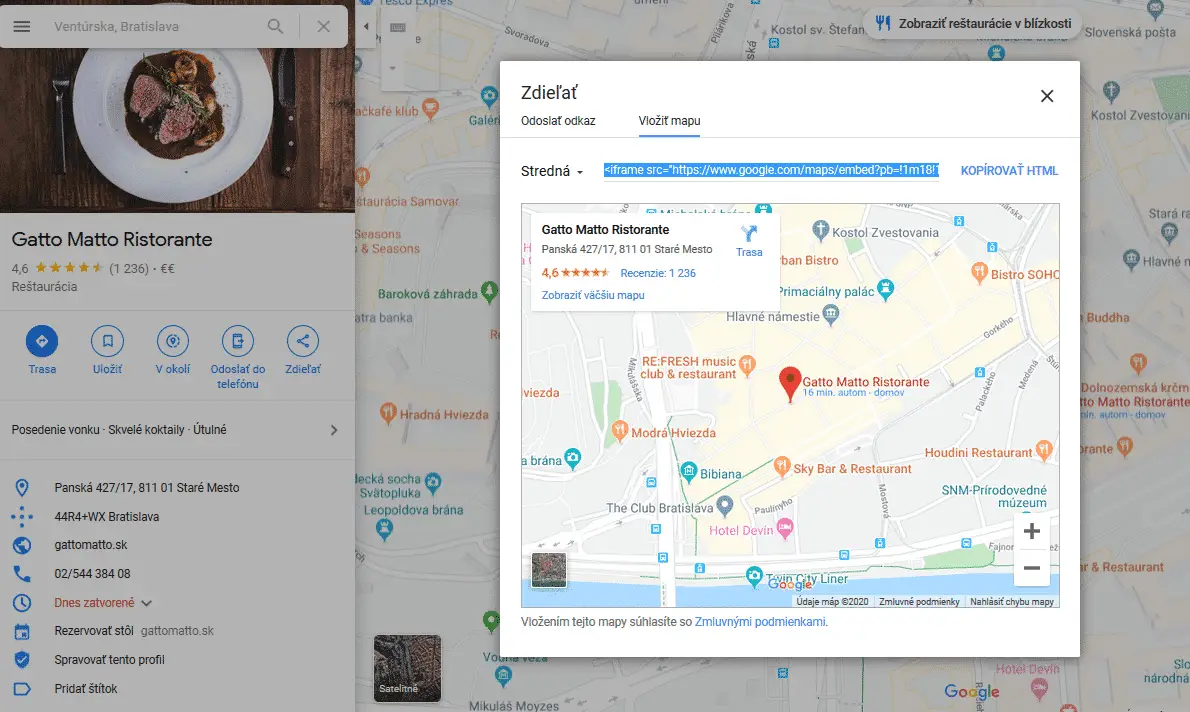This screenshot has height=712, width=1190.
Task: Click The Club Bratislava marker
Action: point(725,504)
